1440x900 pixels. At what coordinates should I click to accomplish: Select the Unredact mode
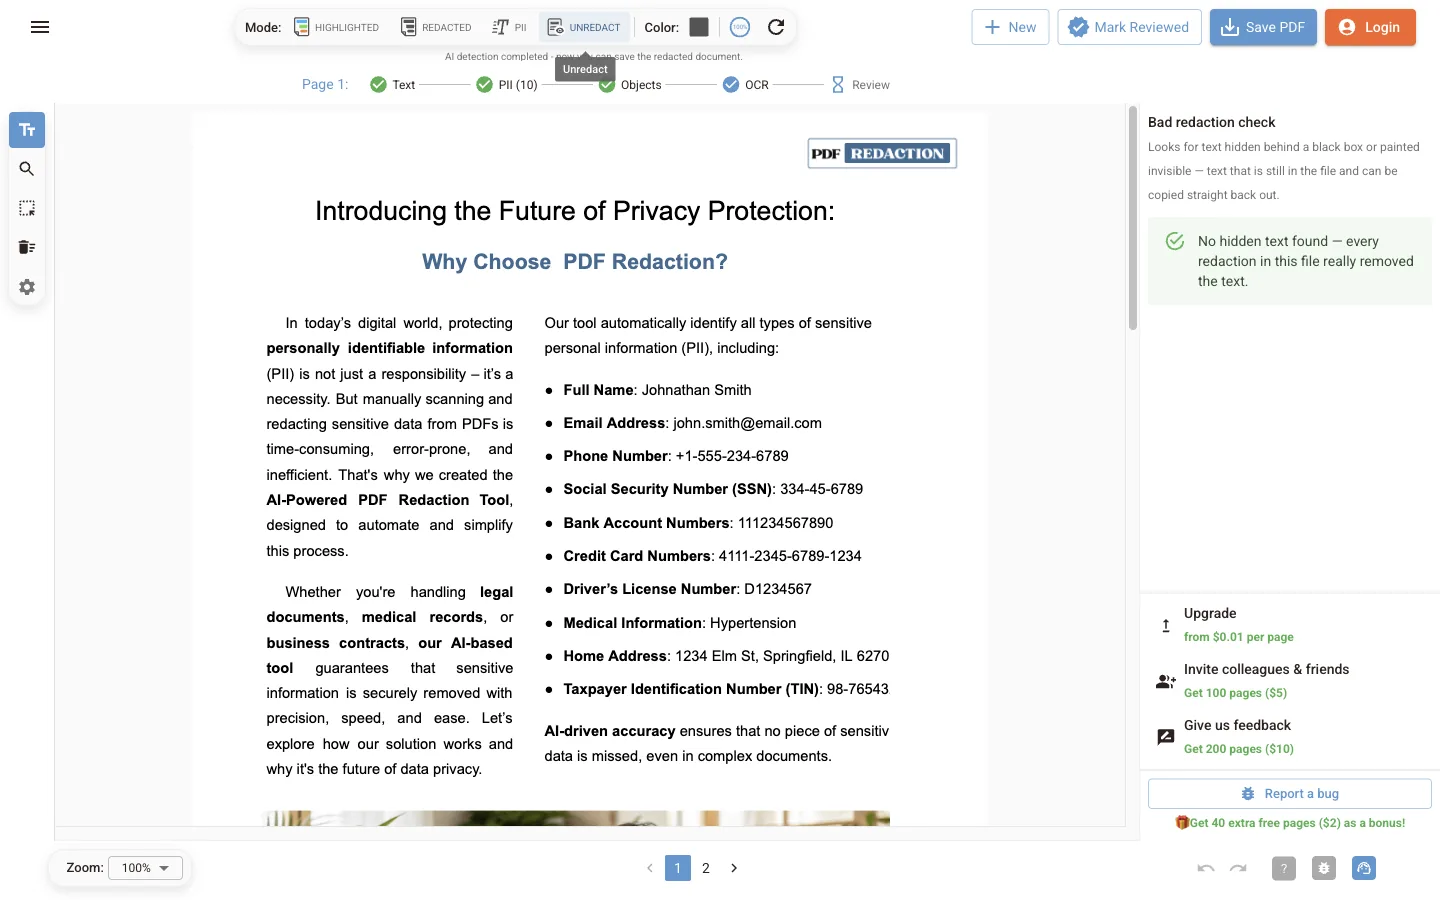585,27
